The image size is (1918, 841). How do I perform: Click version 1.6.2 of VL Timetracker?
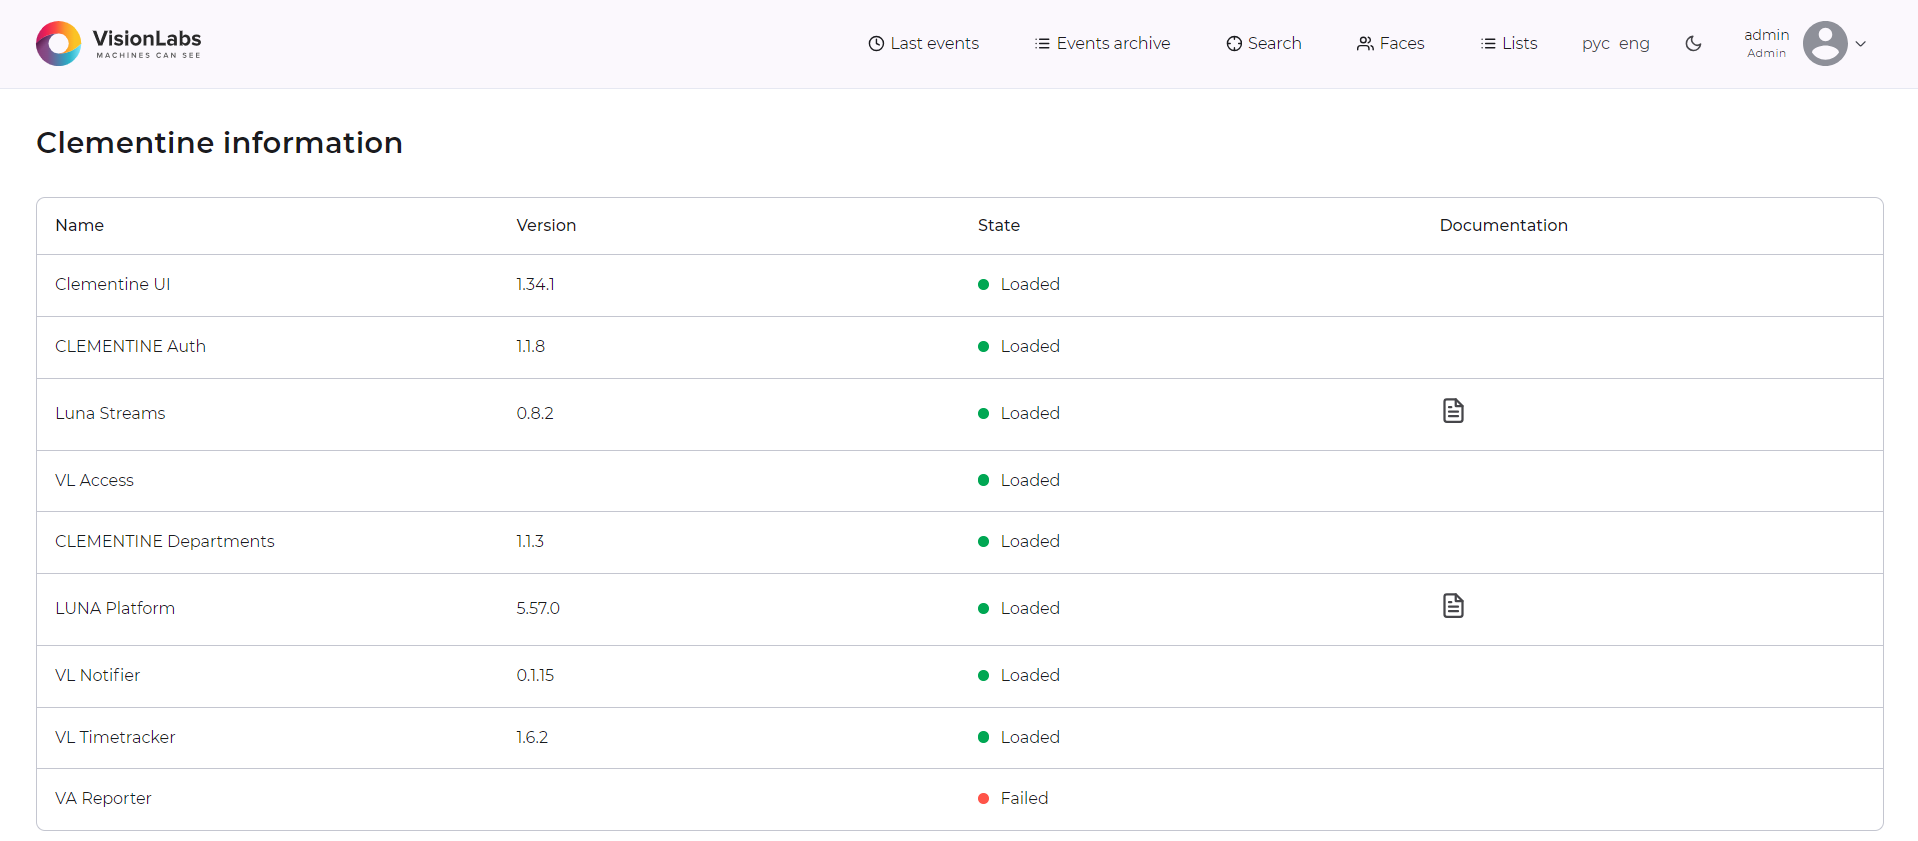(532, 737)
